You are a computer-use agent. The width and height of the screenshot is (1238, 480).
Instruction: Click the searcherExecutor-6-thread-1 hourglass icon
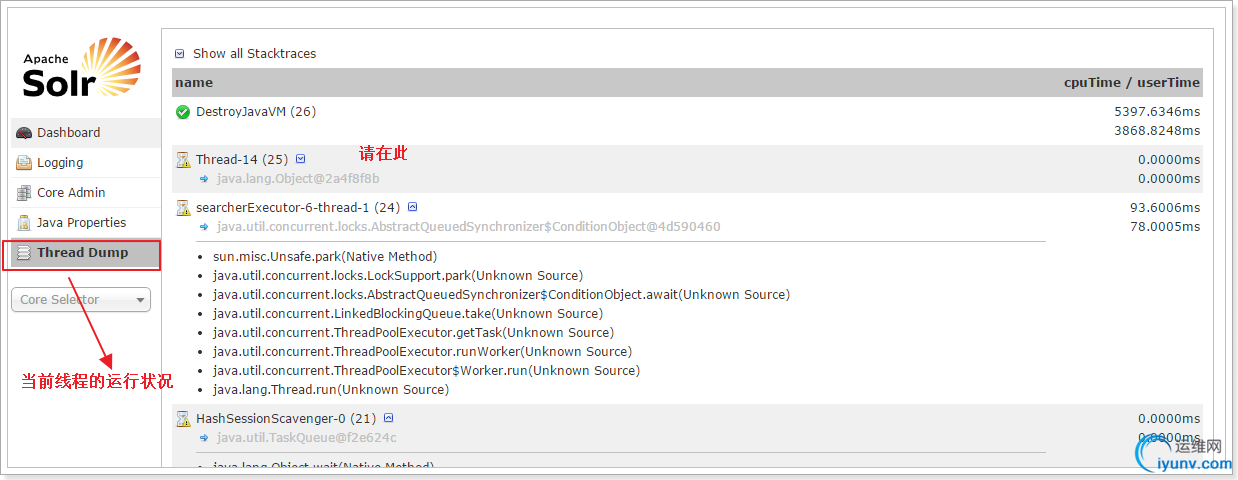[x=183, y=208]
